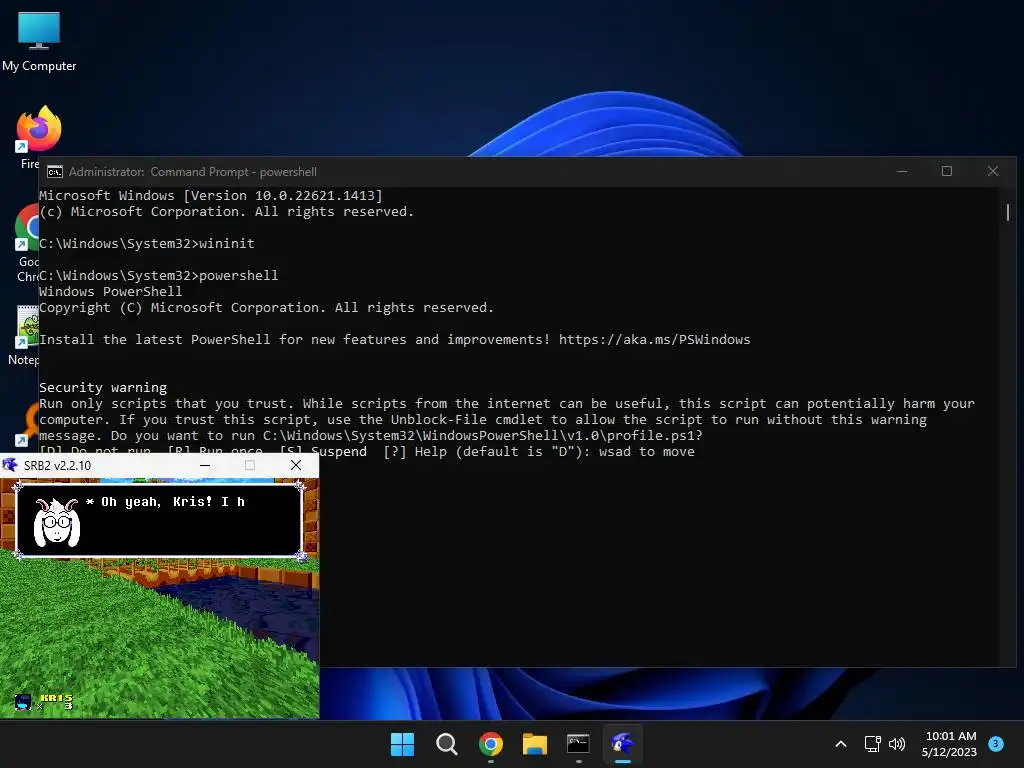Click the "Security warning" heading text
Screen dimensions: 1024x768
coord(103,387)
